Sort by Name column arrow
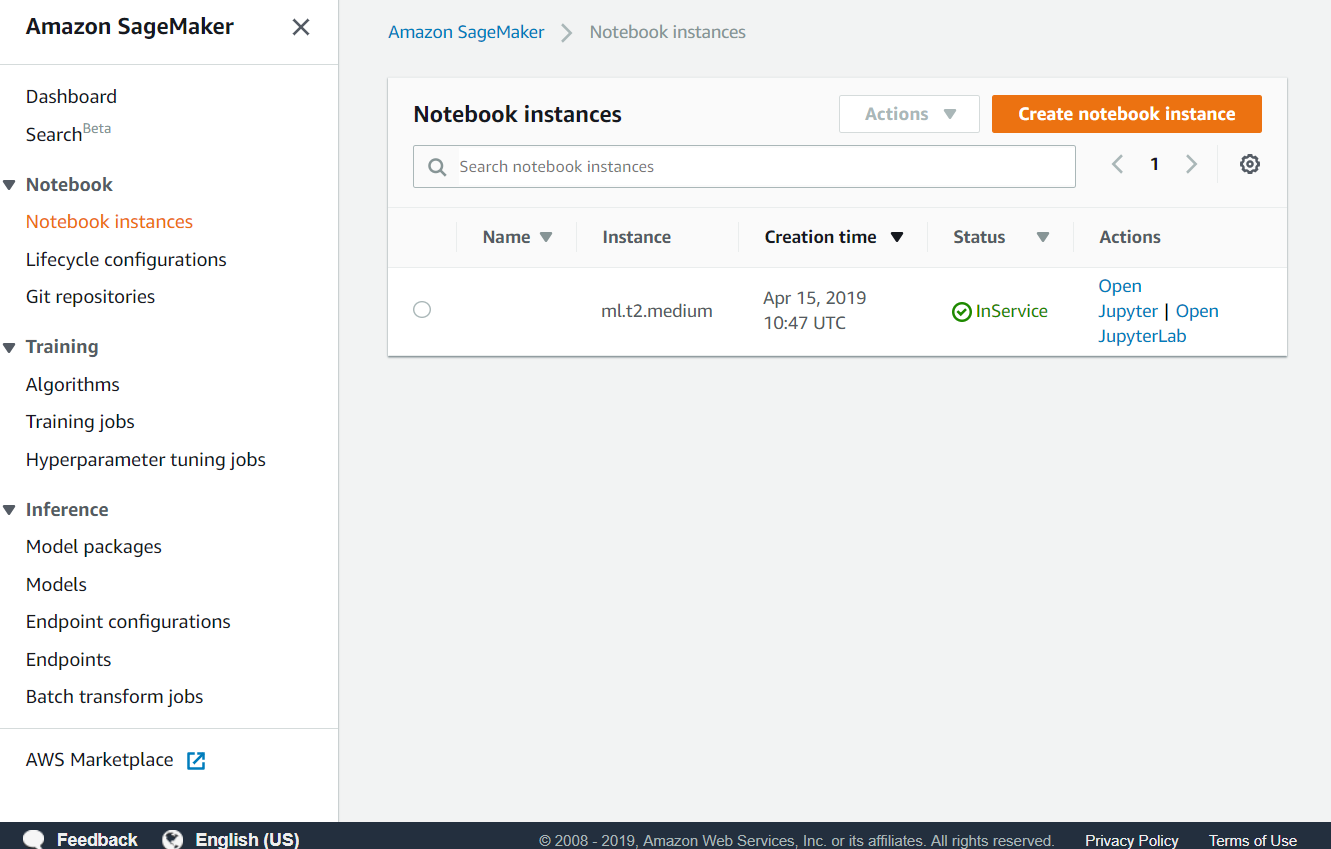The width and height of the screenshot is (1331, 849). pyautogui.click(x=546, y=238)
